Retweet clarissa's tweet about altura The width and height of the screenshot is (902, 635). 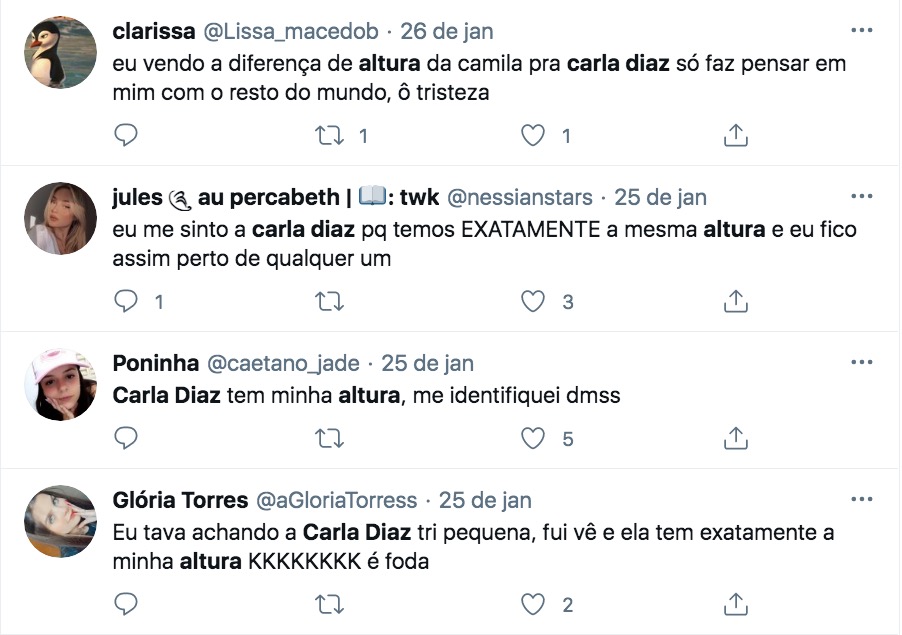tap(329, 135)
